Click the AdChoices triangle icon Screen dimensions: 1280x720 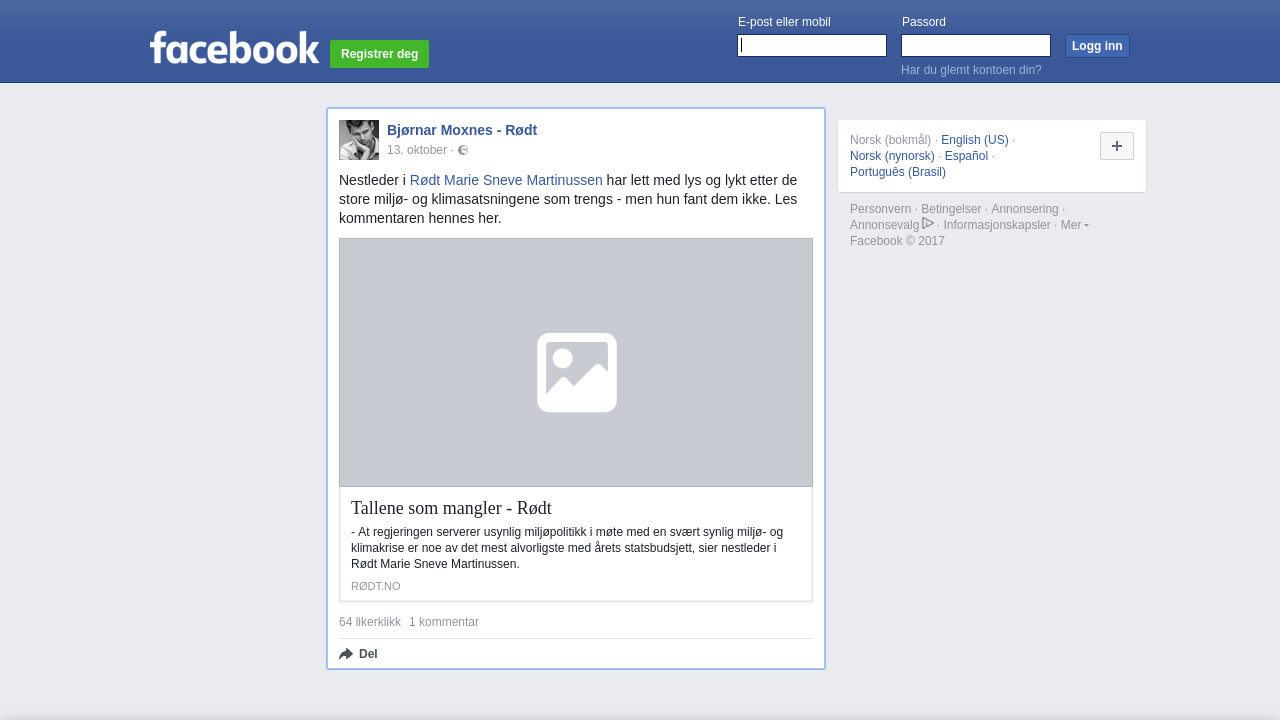[x=928, y=224]
